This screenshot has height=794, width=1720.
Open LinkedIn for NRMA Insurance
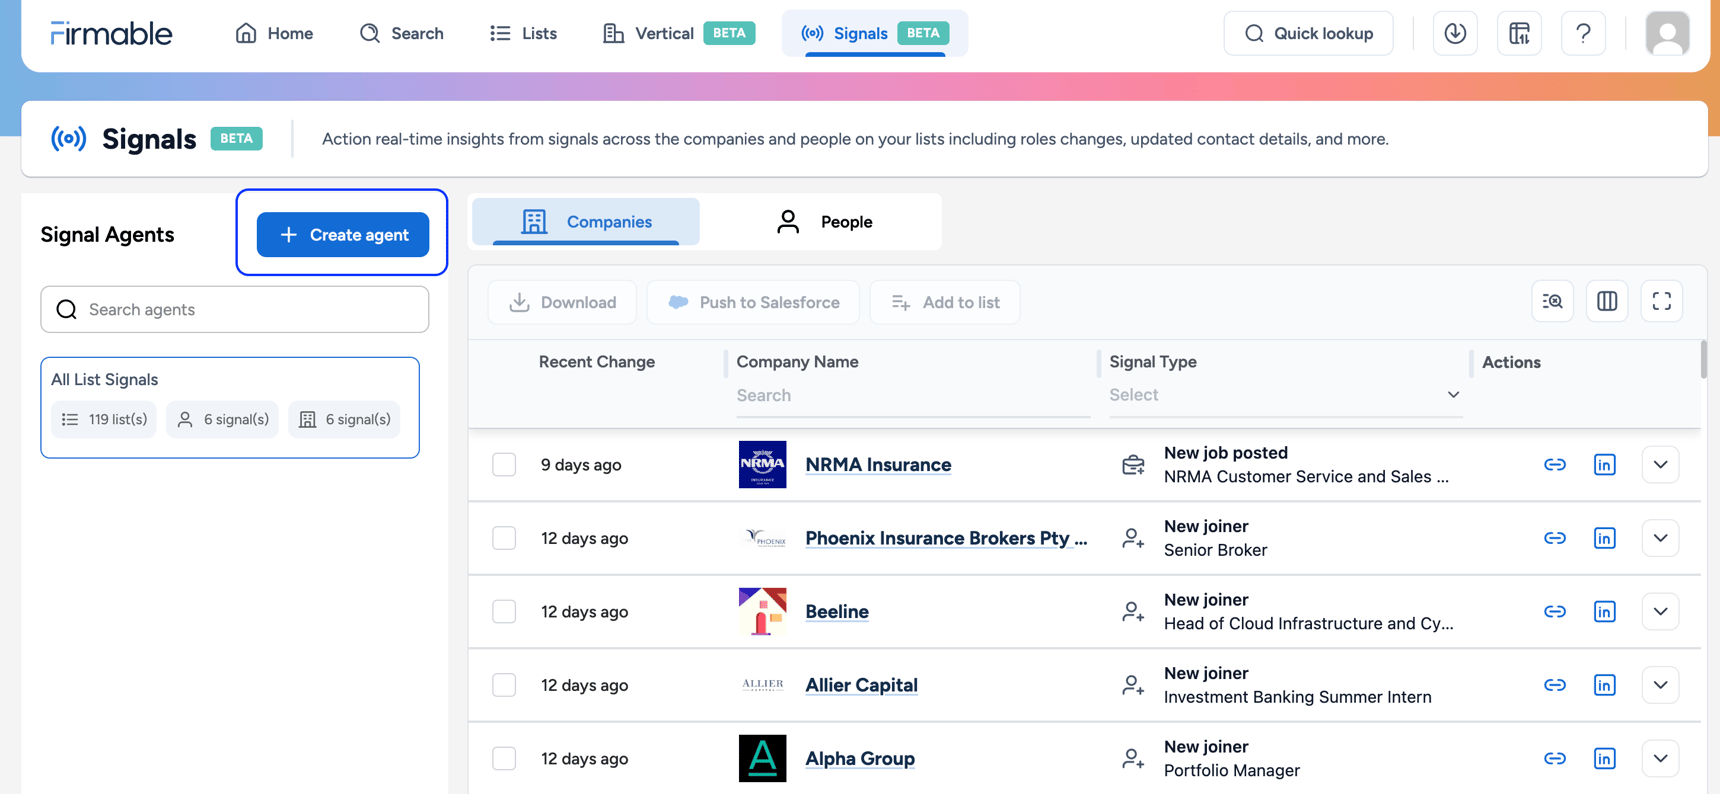(x=1604, y=465)
